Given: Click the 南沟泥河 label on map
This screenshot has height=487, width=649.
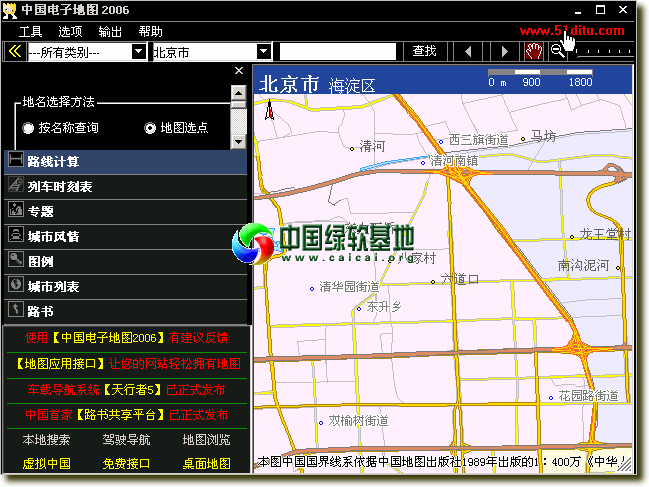Looking at the screenshot, I should coord(583,265).
